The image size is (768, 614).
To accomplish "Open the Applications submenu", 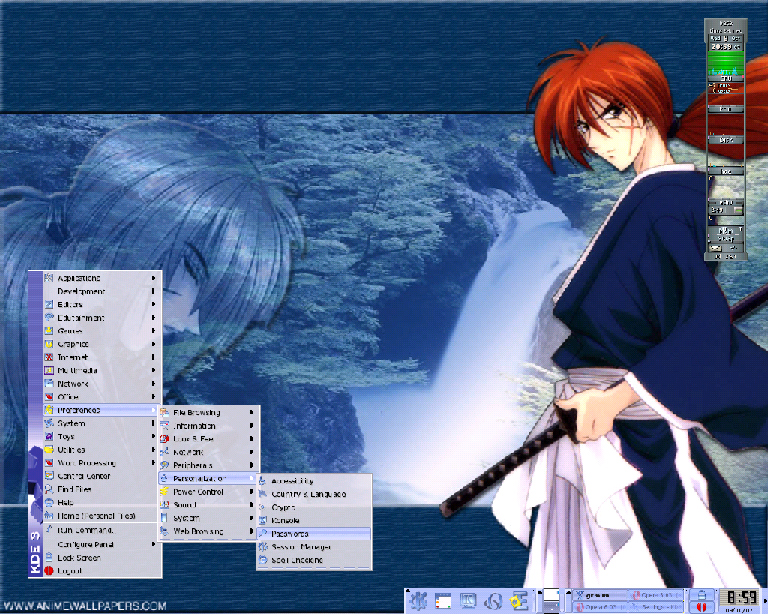I will click(x=102, y=278).
